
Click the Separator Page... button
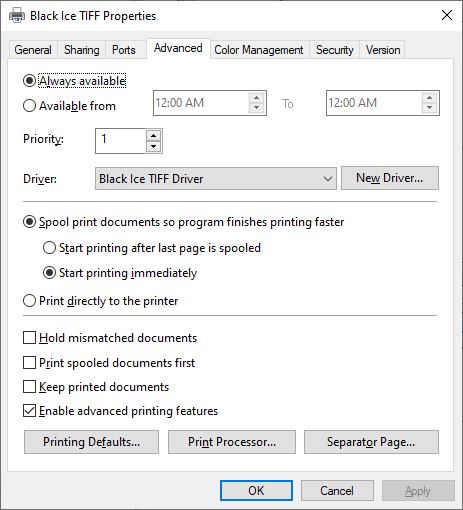pos(371,442)
